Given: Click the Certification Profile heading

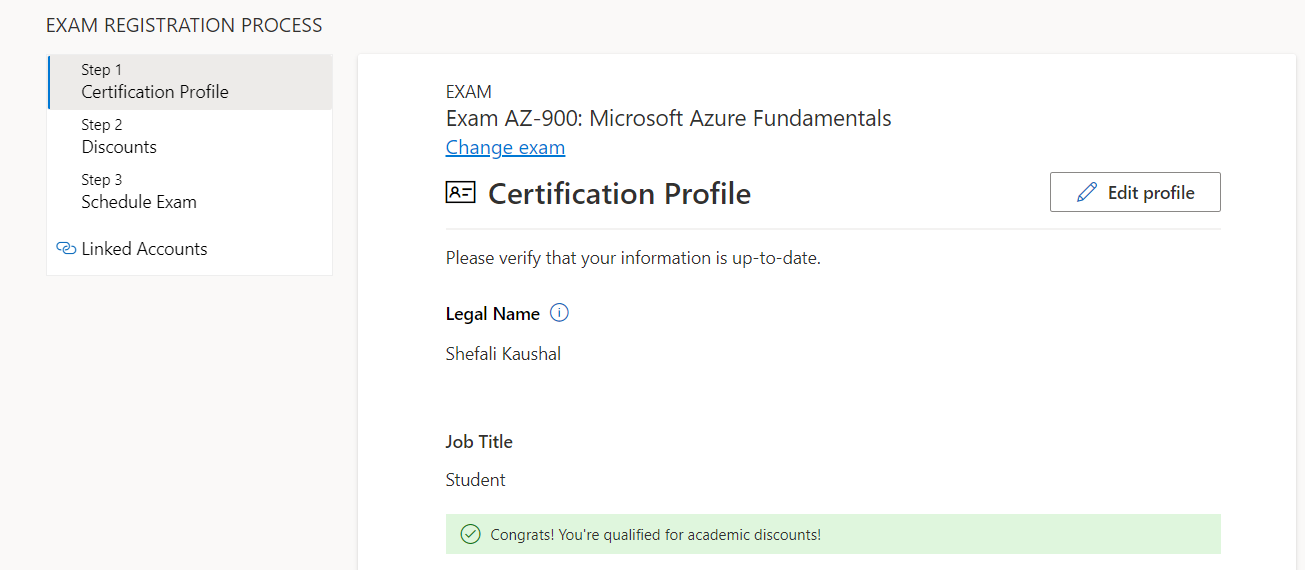Looking at the screenshot, I should 619,193.
